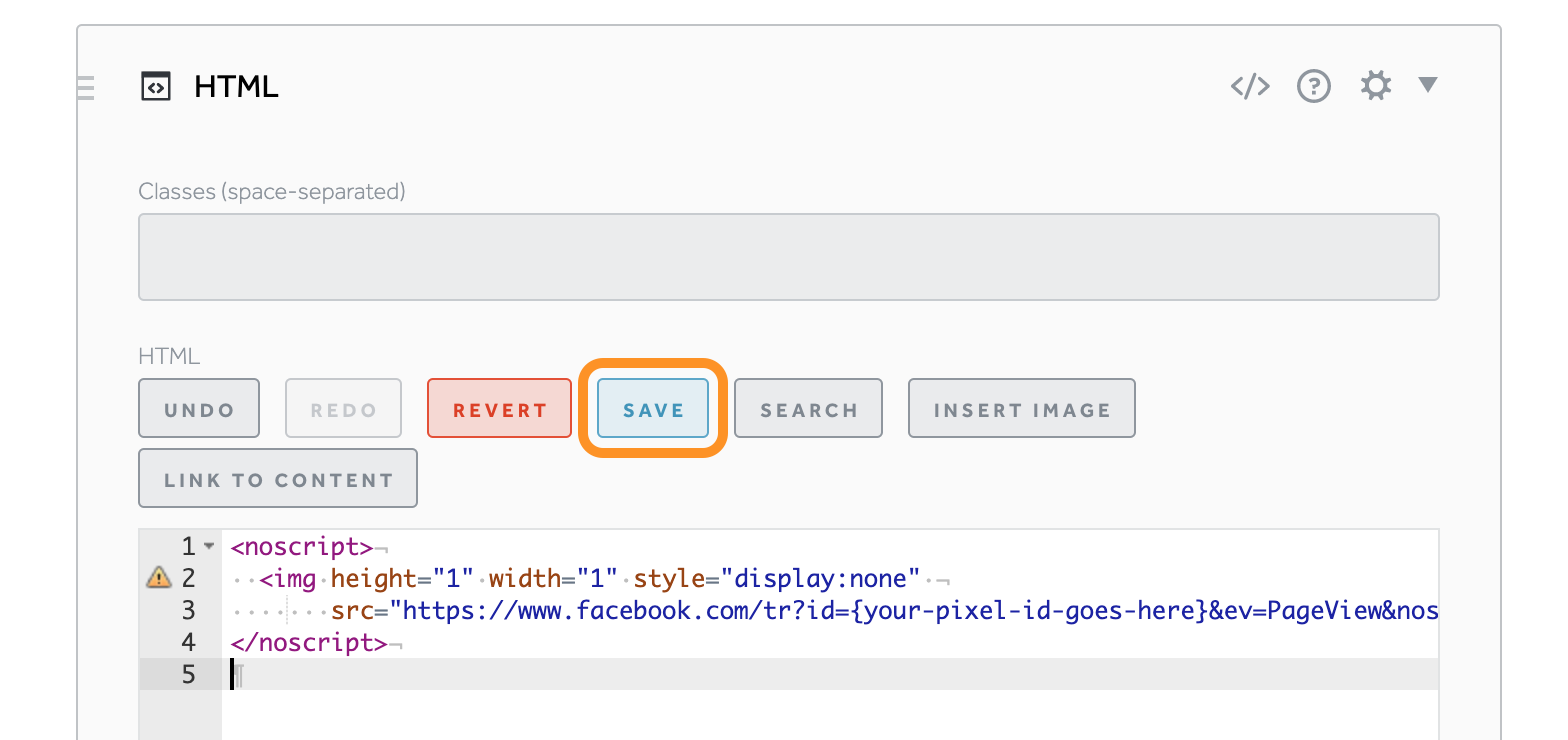Collapse block with the down triangle
Viewport: 1568px width, 740px height.
click(1428, 85)
